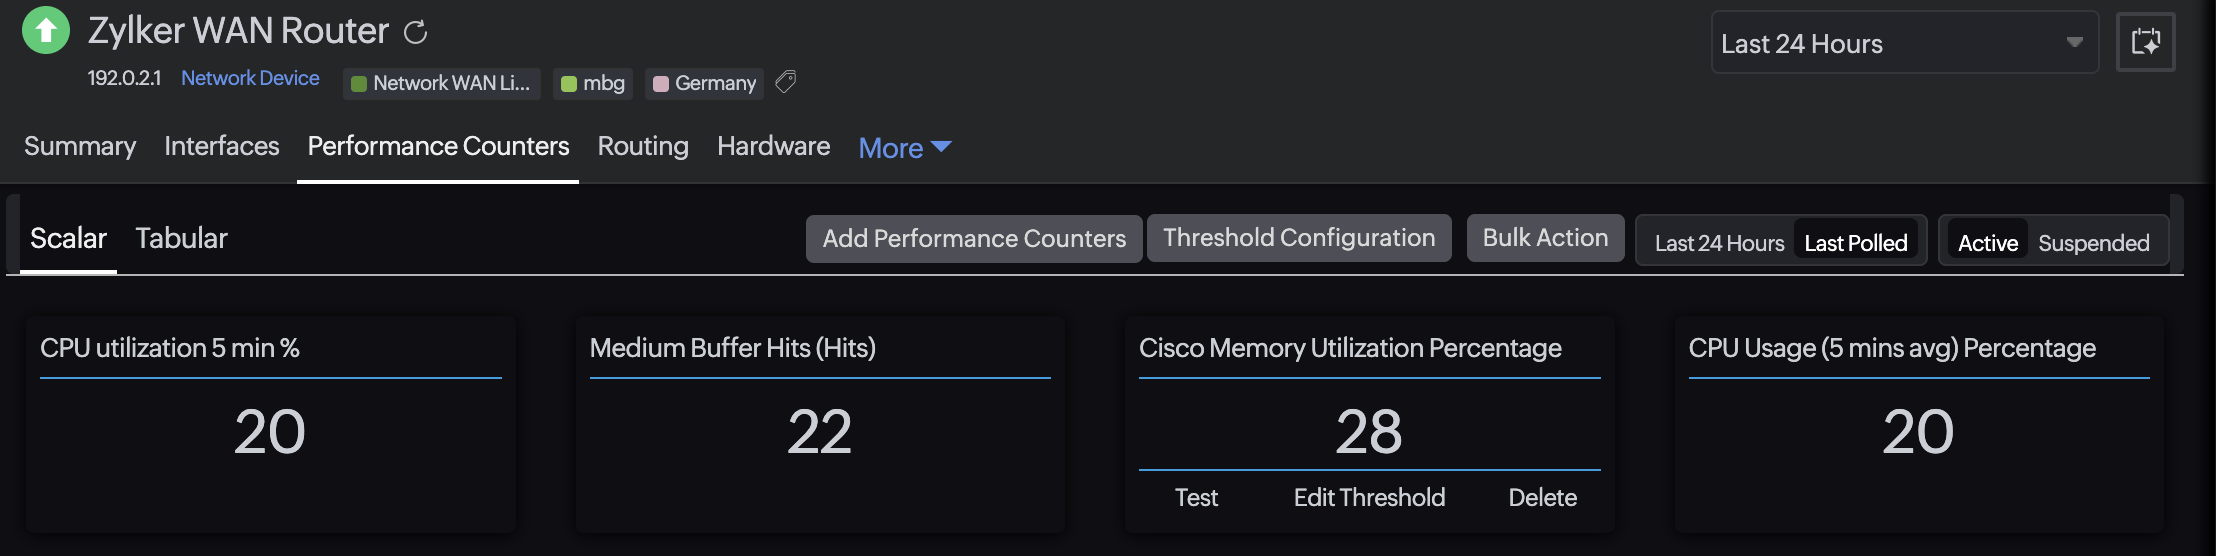Open the Last 24 Hours time dropdown

pyautogui.click(x=1903, y=43)
